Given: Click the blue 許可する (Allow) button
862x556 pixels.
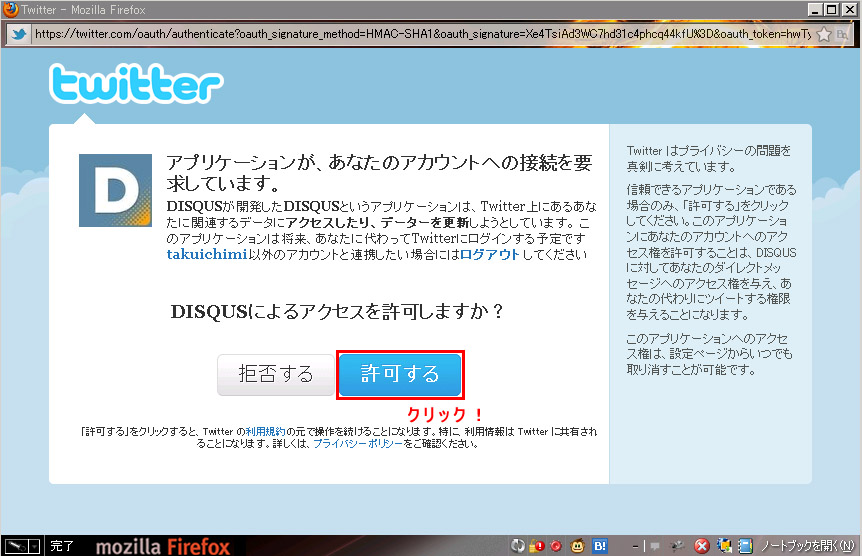Looking at the screenshot, I should click(400, 375).
